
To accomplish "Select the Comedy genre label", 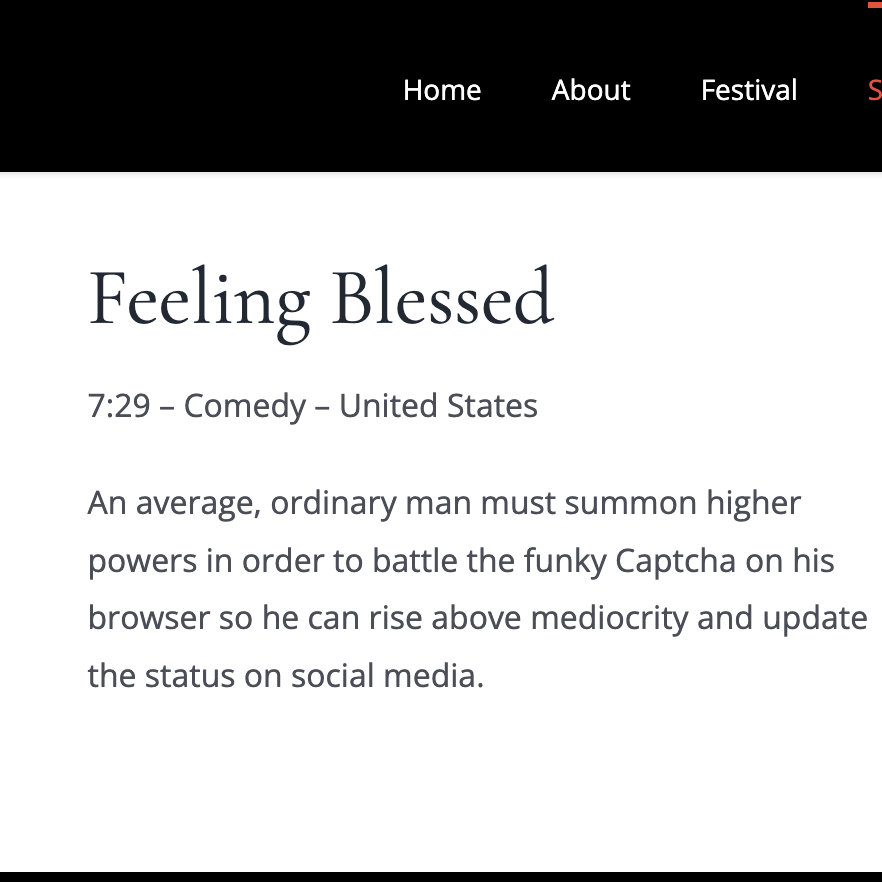I will pos(245,407).
